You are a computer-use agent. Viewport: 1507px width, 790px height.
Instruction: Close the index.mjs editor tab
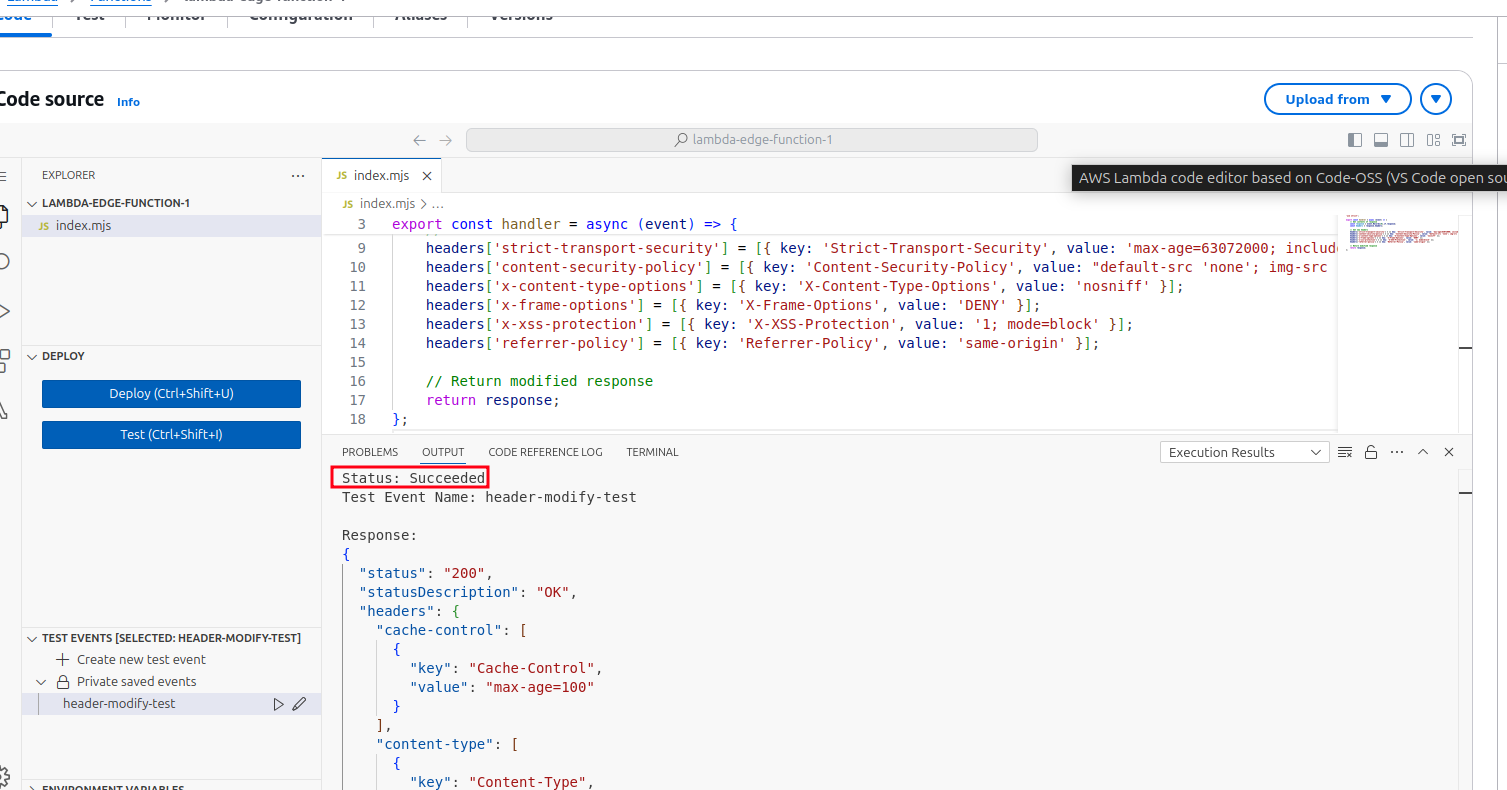427,176
